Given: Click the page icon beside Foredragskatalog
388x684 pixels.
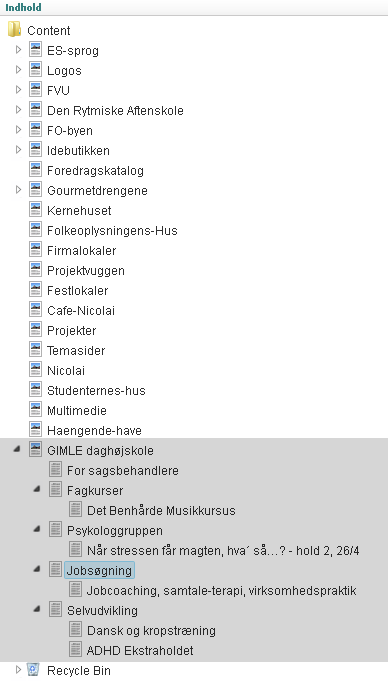Looking at the screenshot, I should point(35,170).
